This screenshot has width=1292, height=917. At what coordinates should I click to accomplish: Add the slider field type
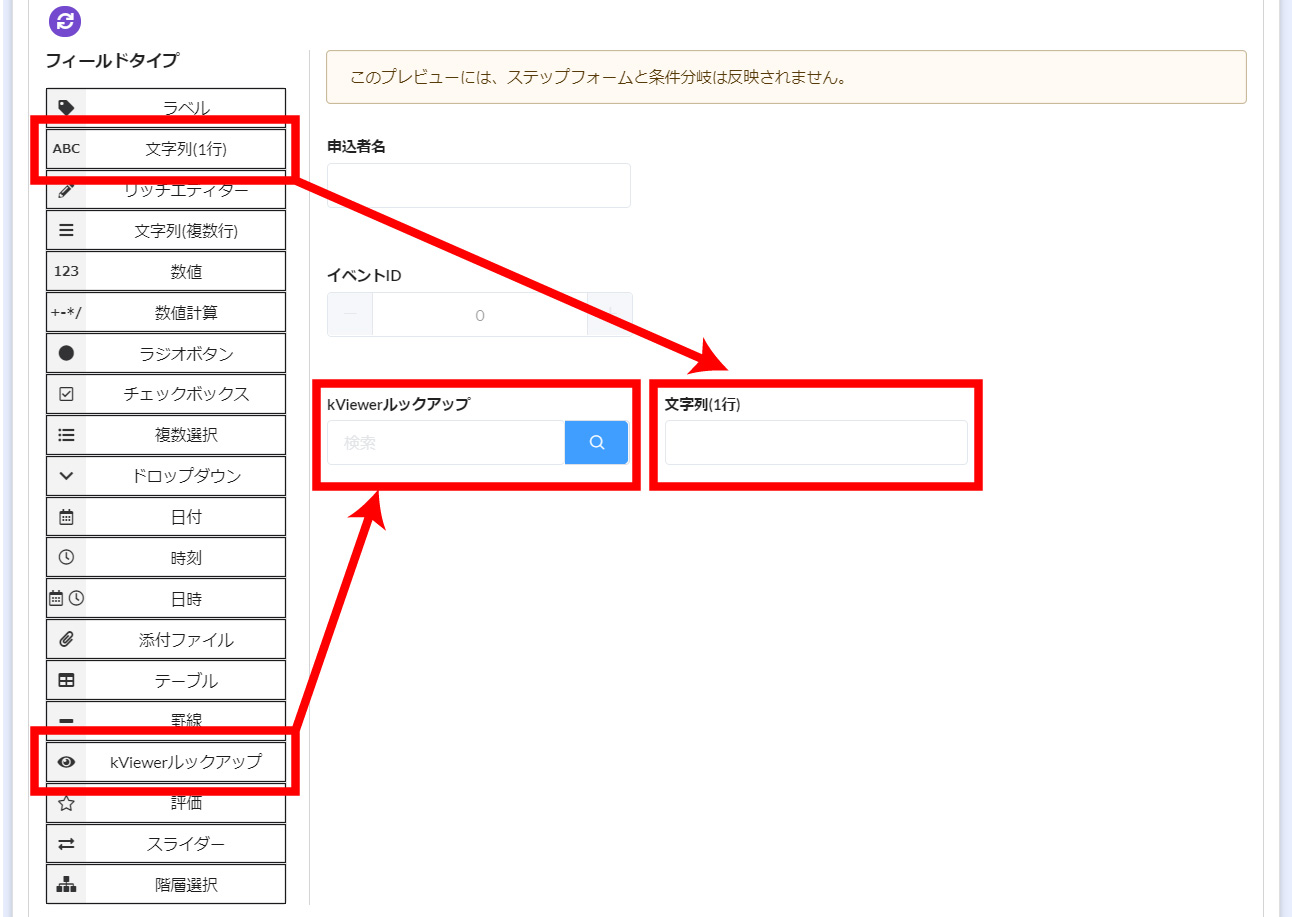click(x=166, y=844)
